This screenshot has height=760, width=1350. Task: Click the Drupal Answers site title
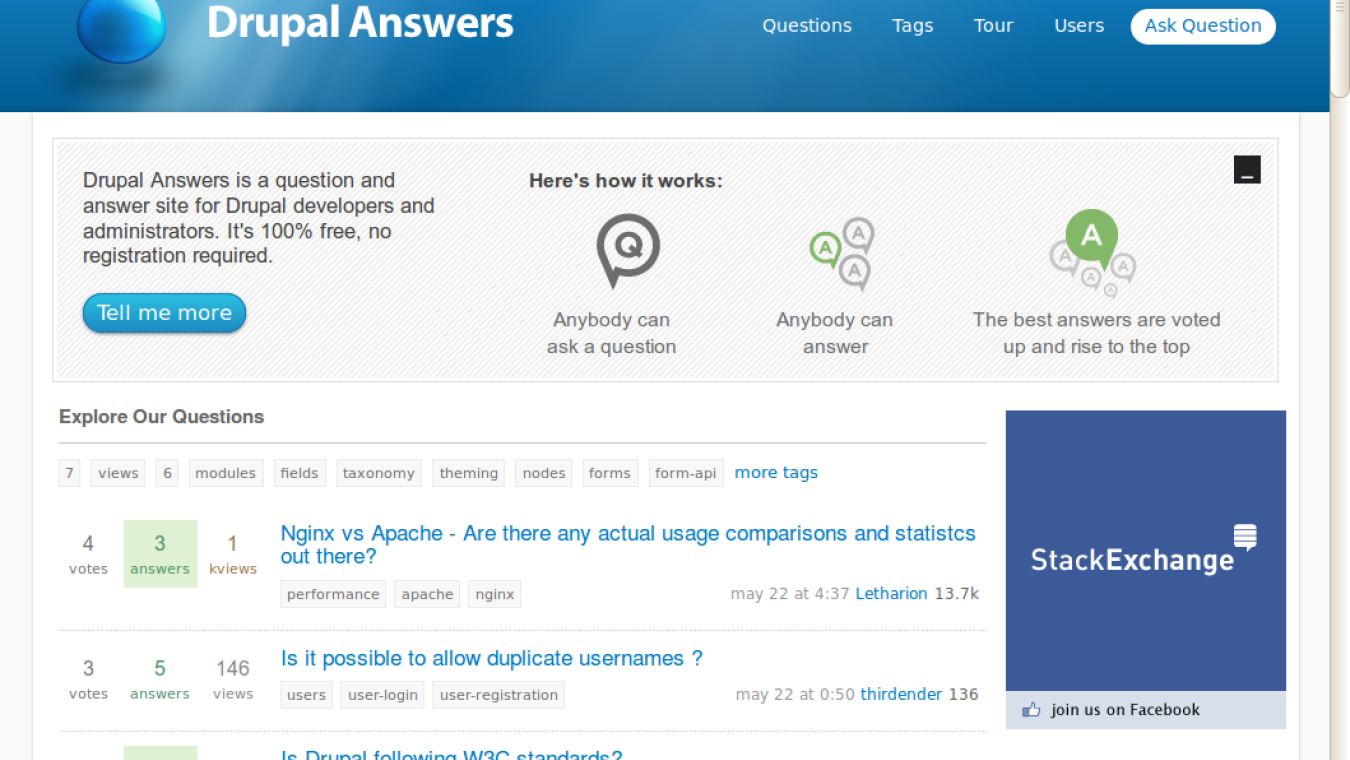[360, 22]
